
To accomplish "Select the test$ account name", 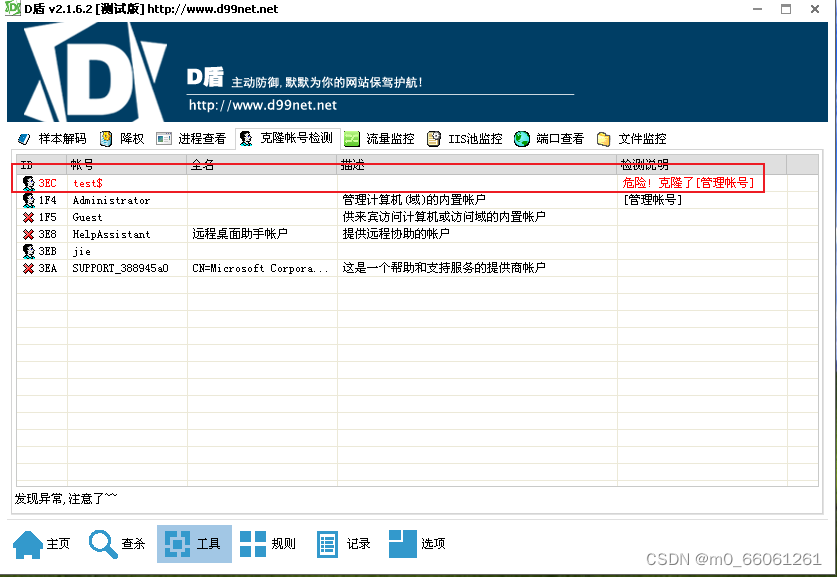I will point(88,183).
